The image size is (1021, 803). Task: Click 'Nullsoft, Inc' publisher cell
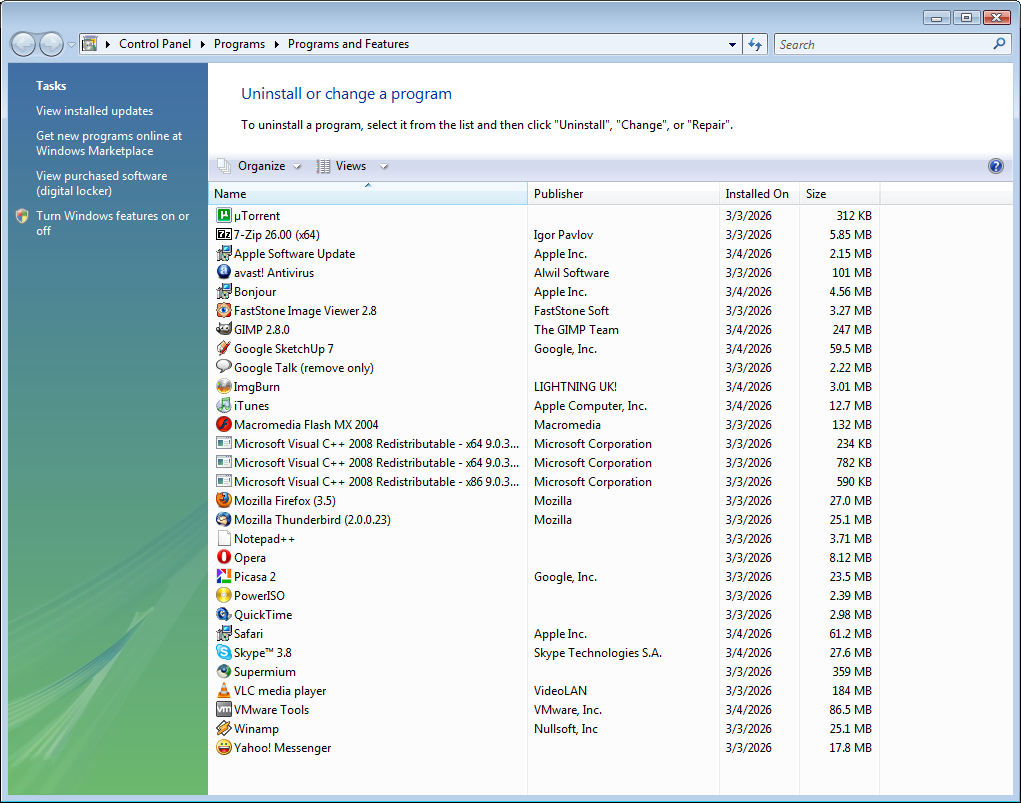[566, 728]
